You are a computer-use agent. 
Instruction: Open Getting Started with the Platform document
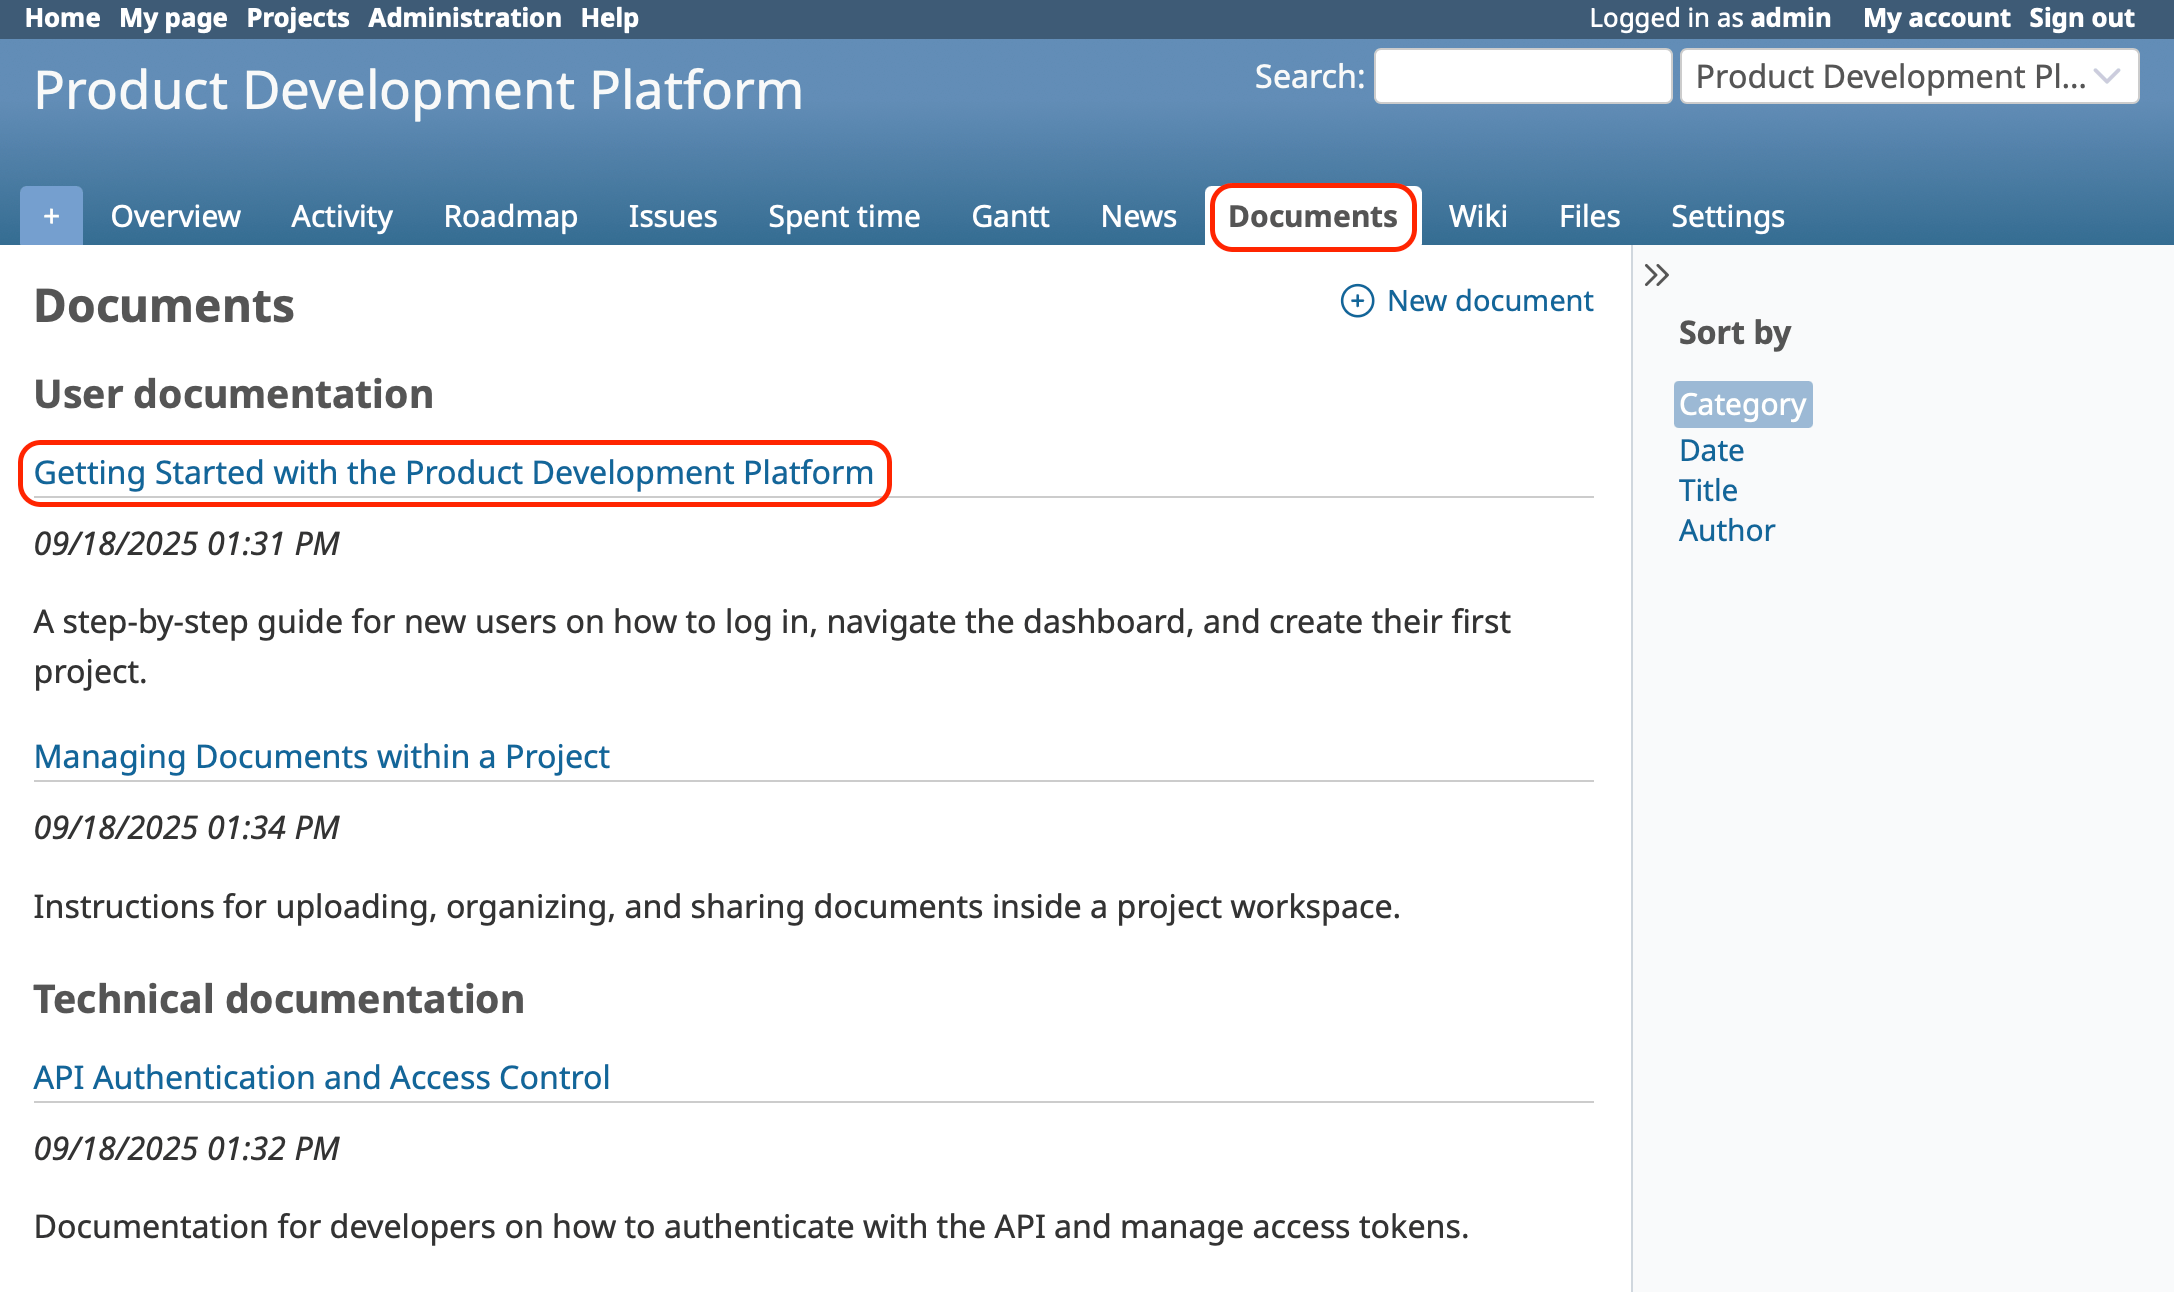pyautogui.click(x=453, y=472)
